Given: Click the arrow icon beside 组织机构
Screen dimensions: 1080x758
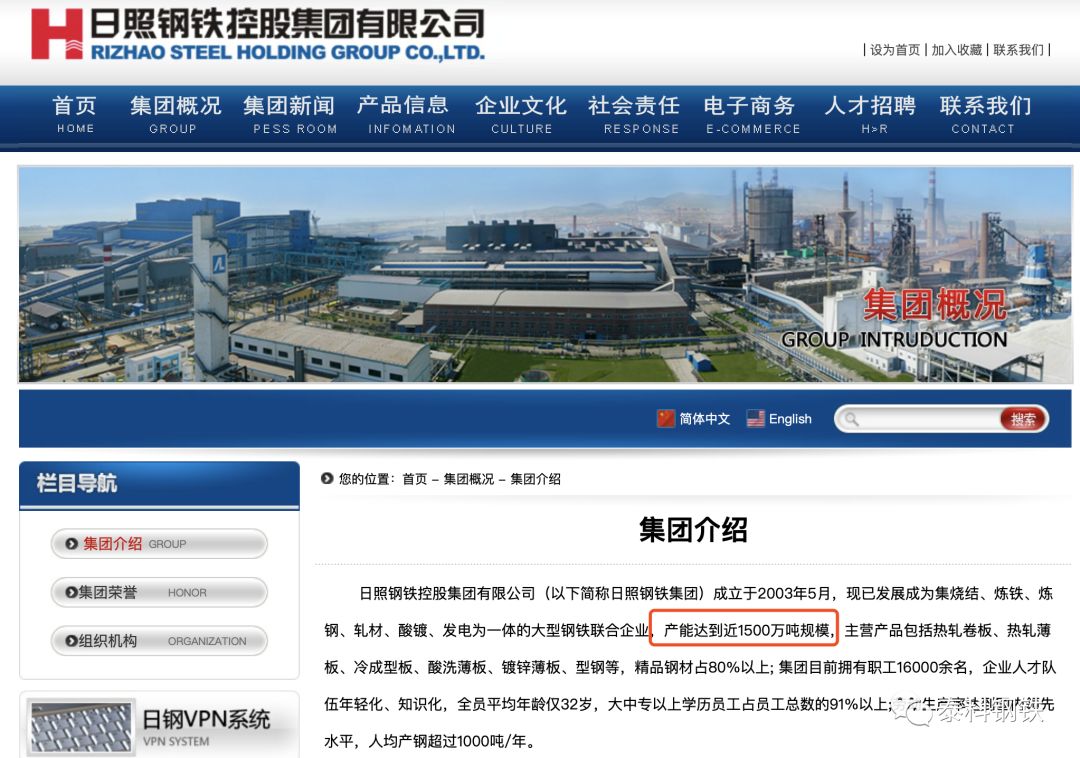Looking at the screenshot, I should pos(72,641).
